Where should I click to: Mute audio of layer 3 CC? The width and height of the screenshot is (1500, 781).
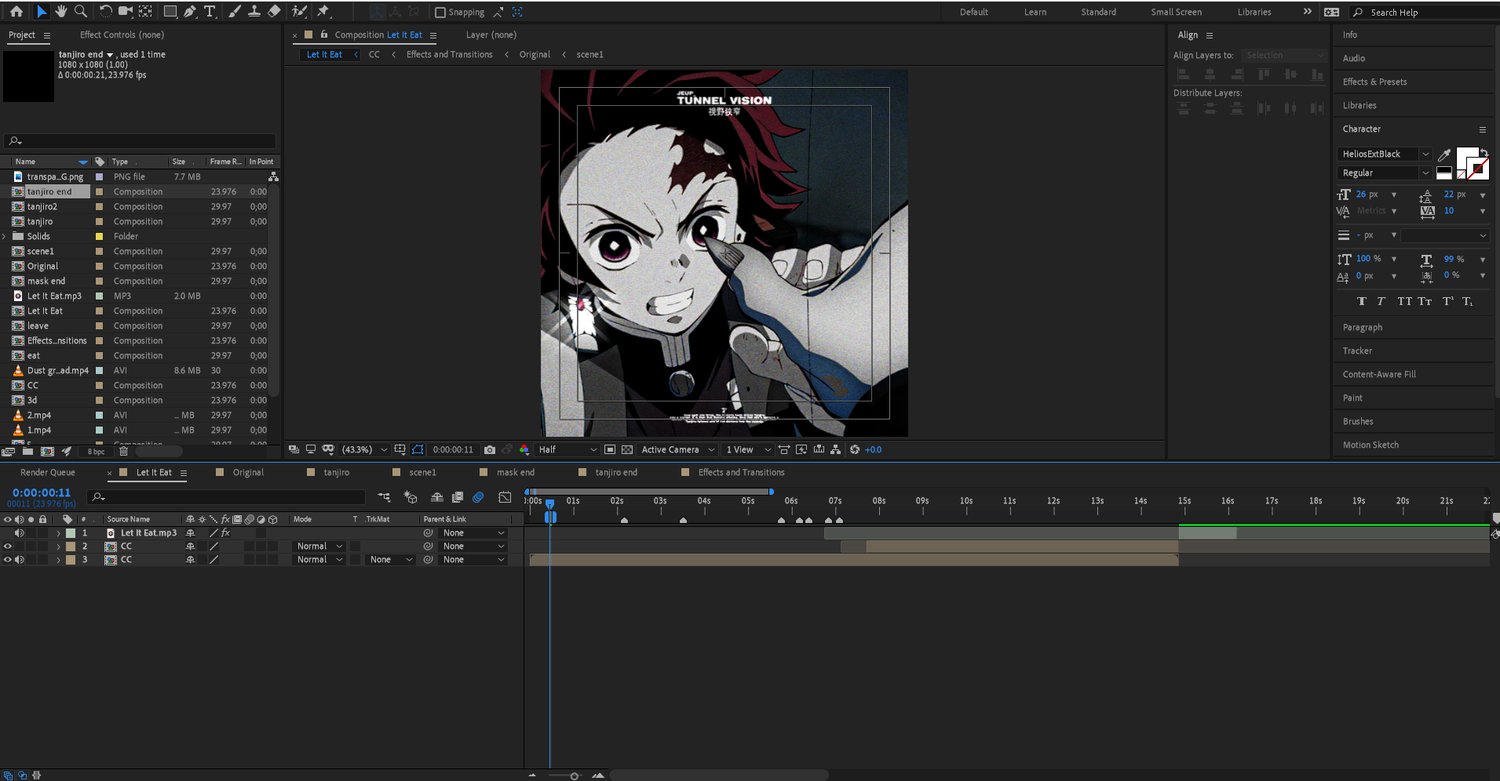click(18, 560)
